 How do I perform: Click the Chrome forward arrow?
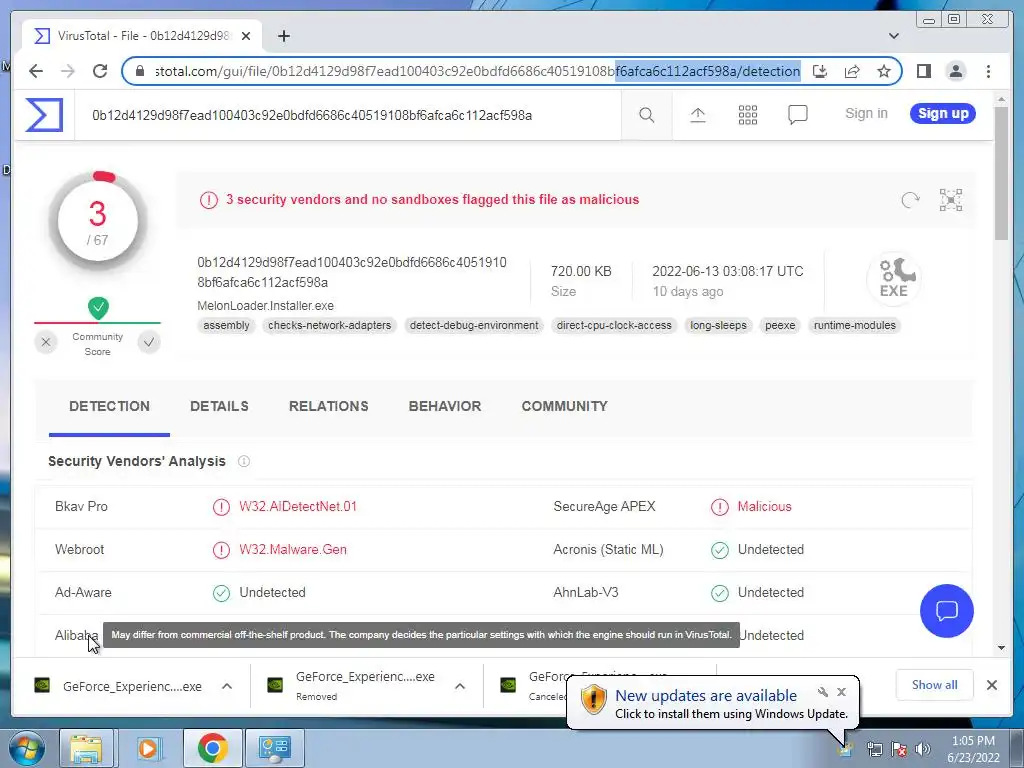68,71
